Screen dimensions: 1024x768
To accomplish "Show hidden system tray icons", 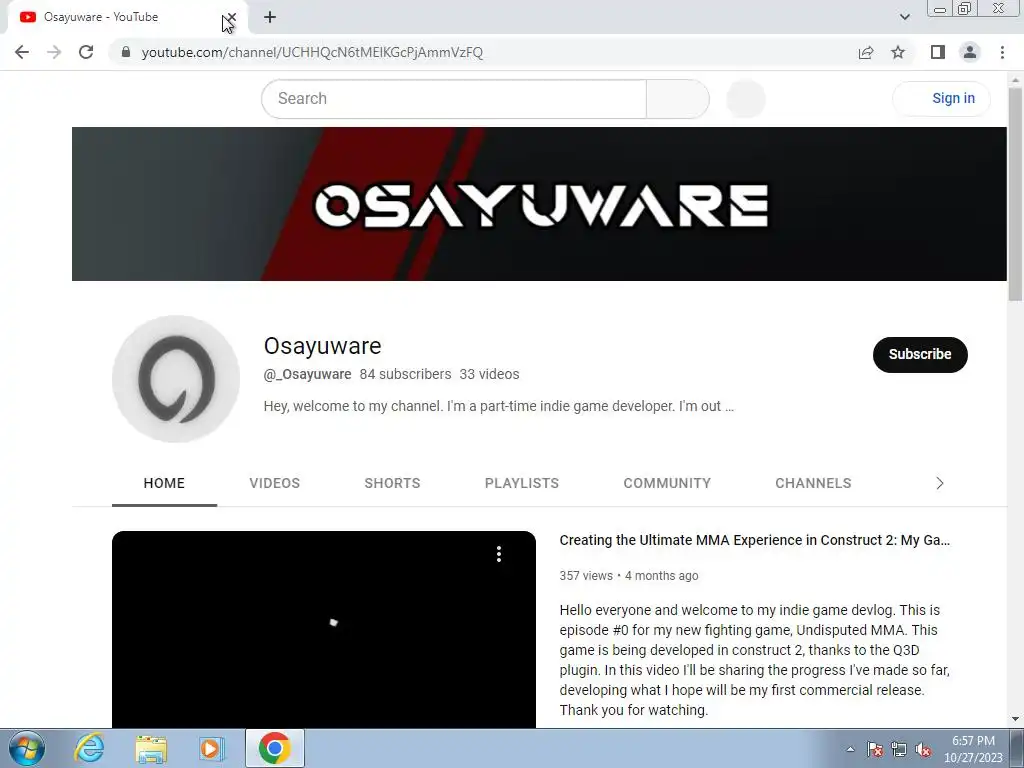I will tap(850, 749).
